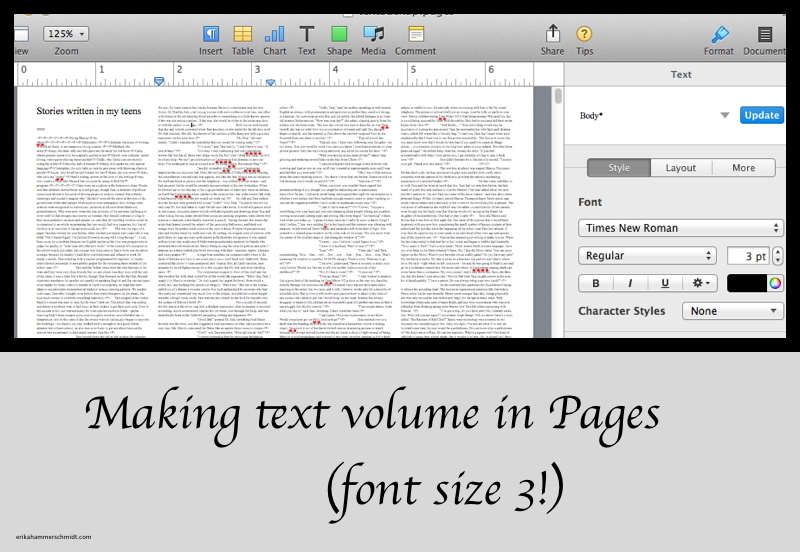Open advanced text options gear menu
The image size is (800, 552).
pyautogui.click(x=701, y=283)
